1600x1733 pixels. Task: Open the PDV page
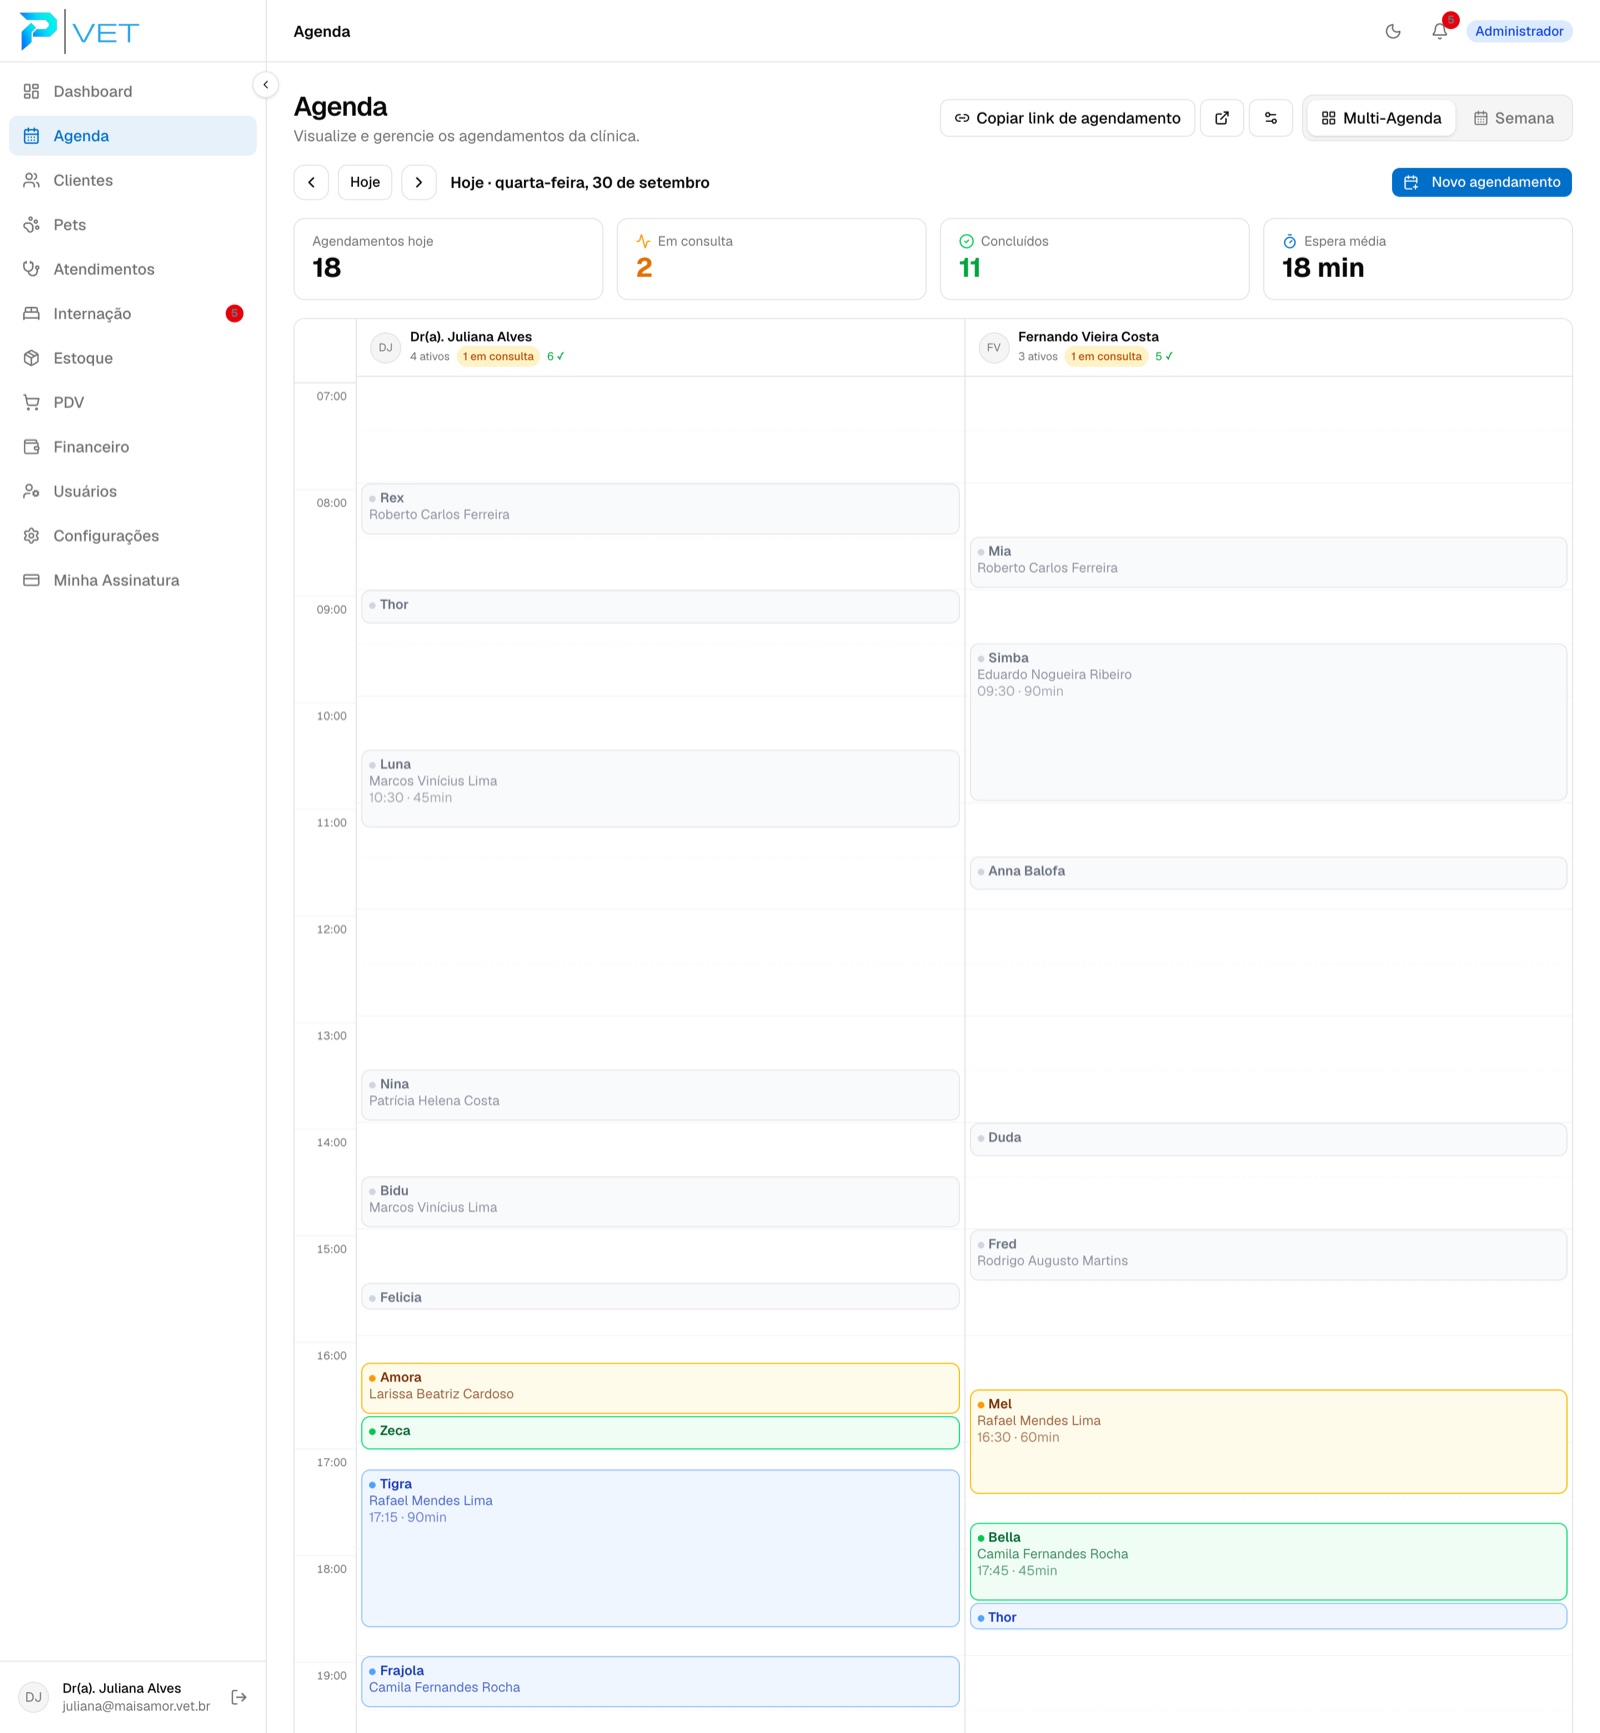coord(133,402)
